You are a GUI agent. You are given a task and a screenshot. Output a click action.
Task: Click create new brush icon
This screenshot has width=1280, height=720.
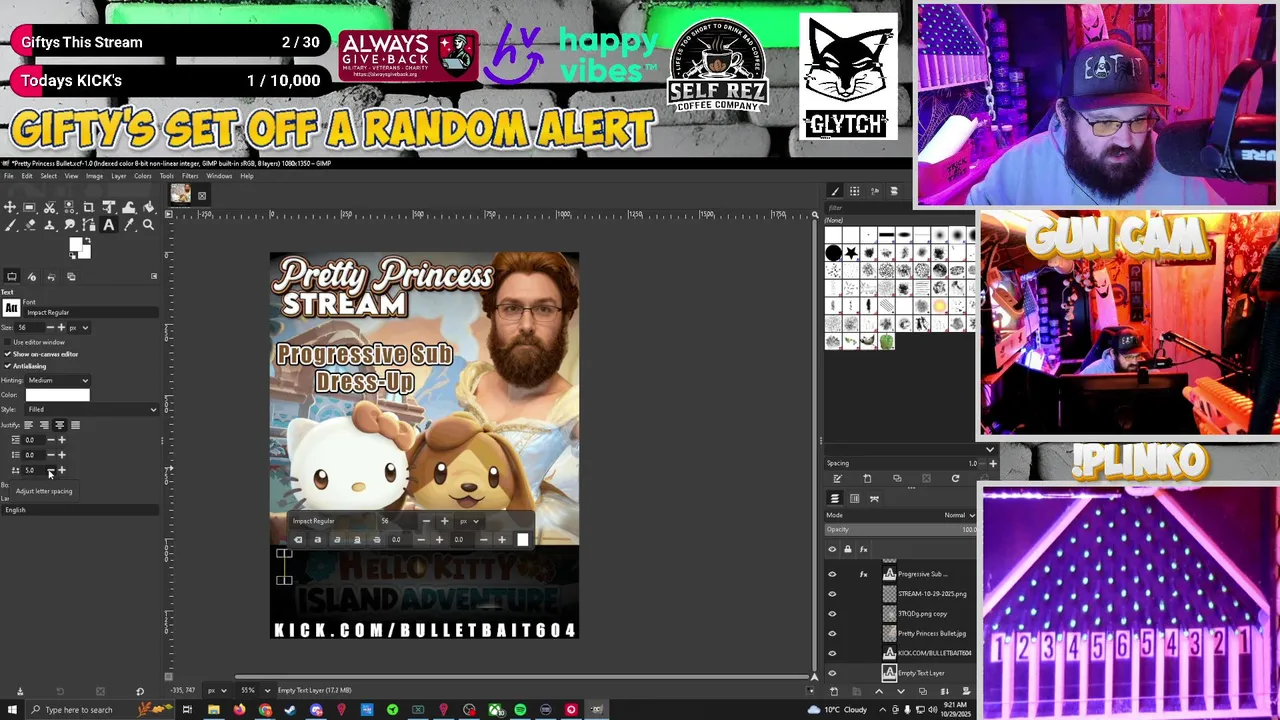point(867,478)
